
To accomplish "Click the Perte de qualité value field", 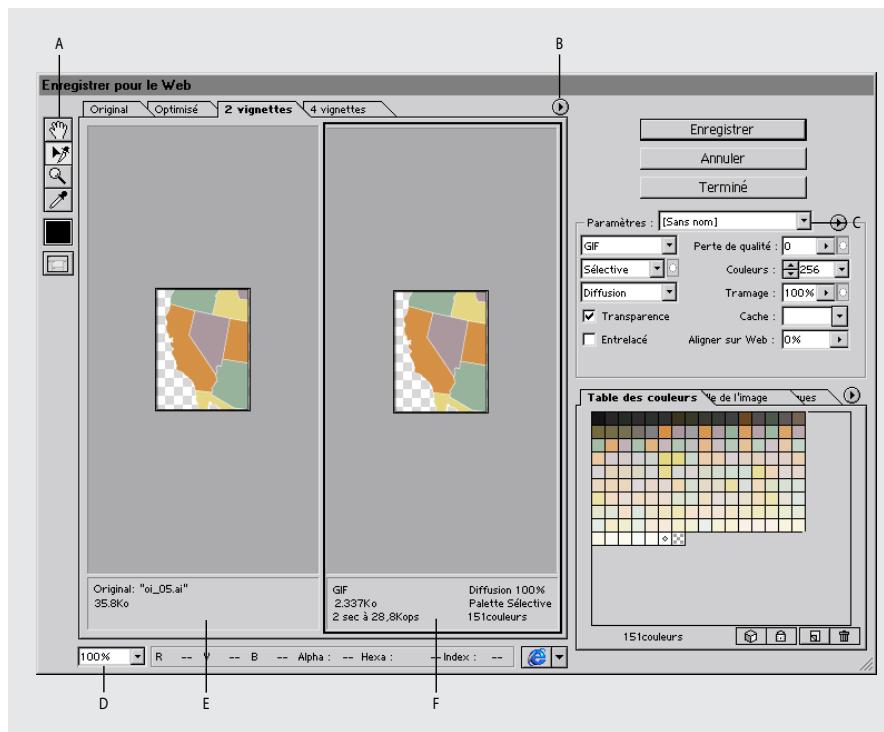I will (x=801, y=246).
